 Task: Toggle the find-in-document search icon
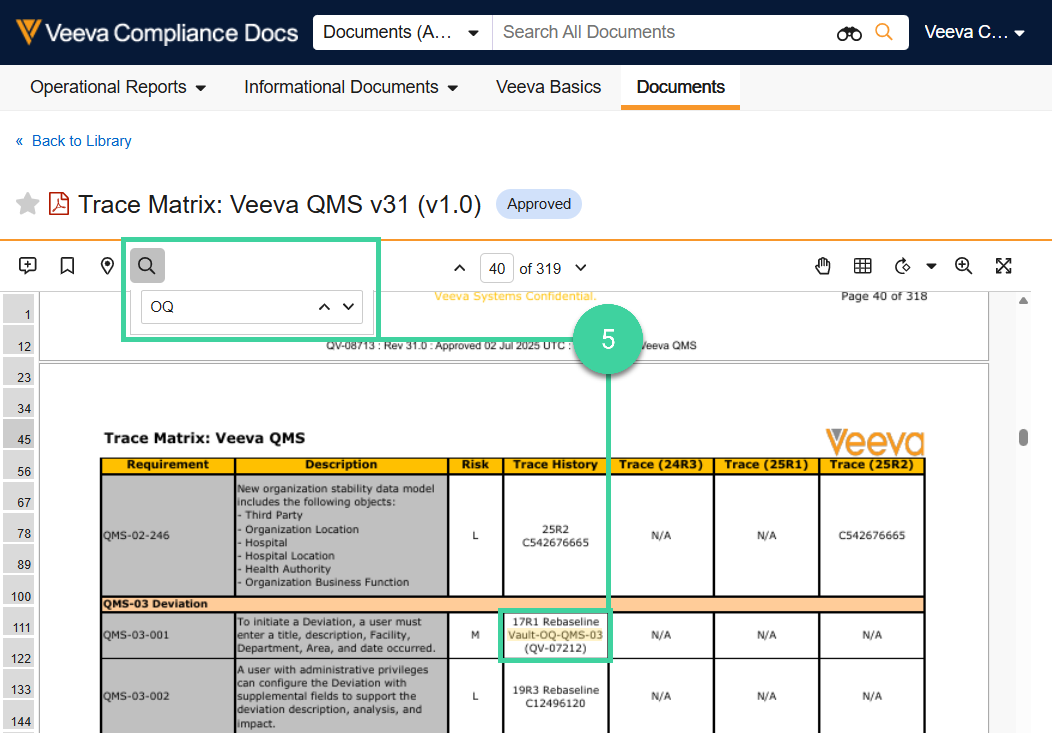[x=147, y=266]
